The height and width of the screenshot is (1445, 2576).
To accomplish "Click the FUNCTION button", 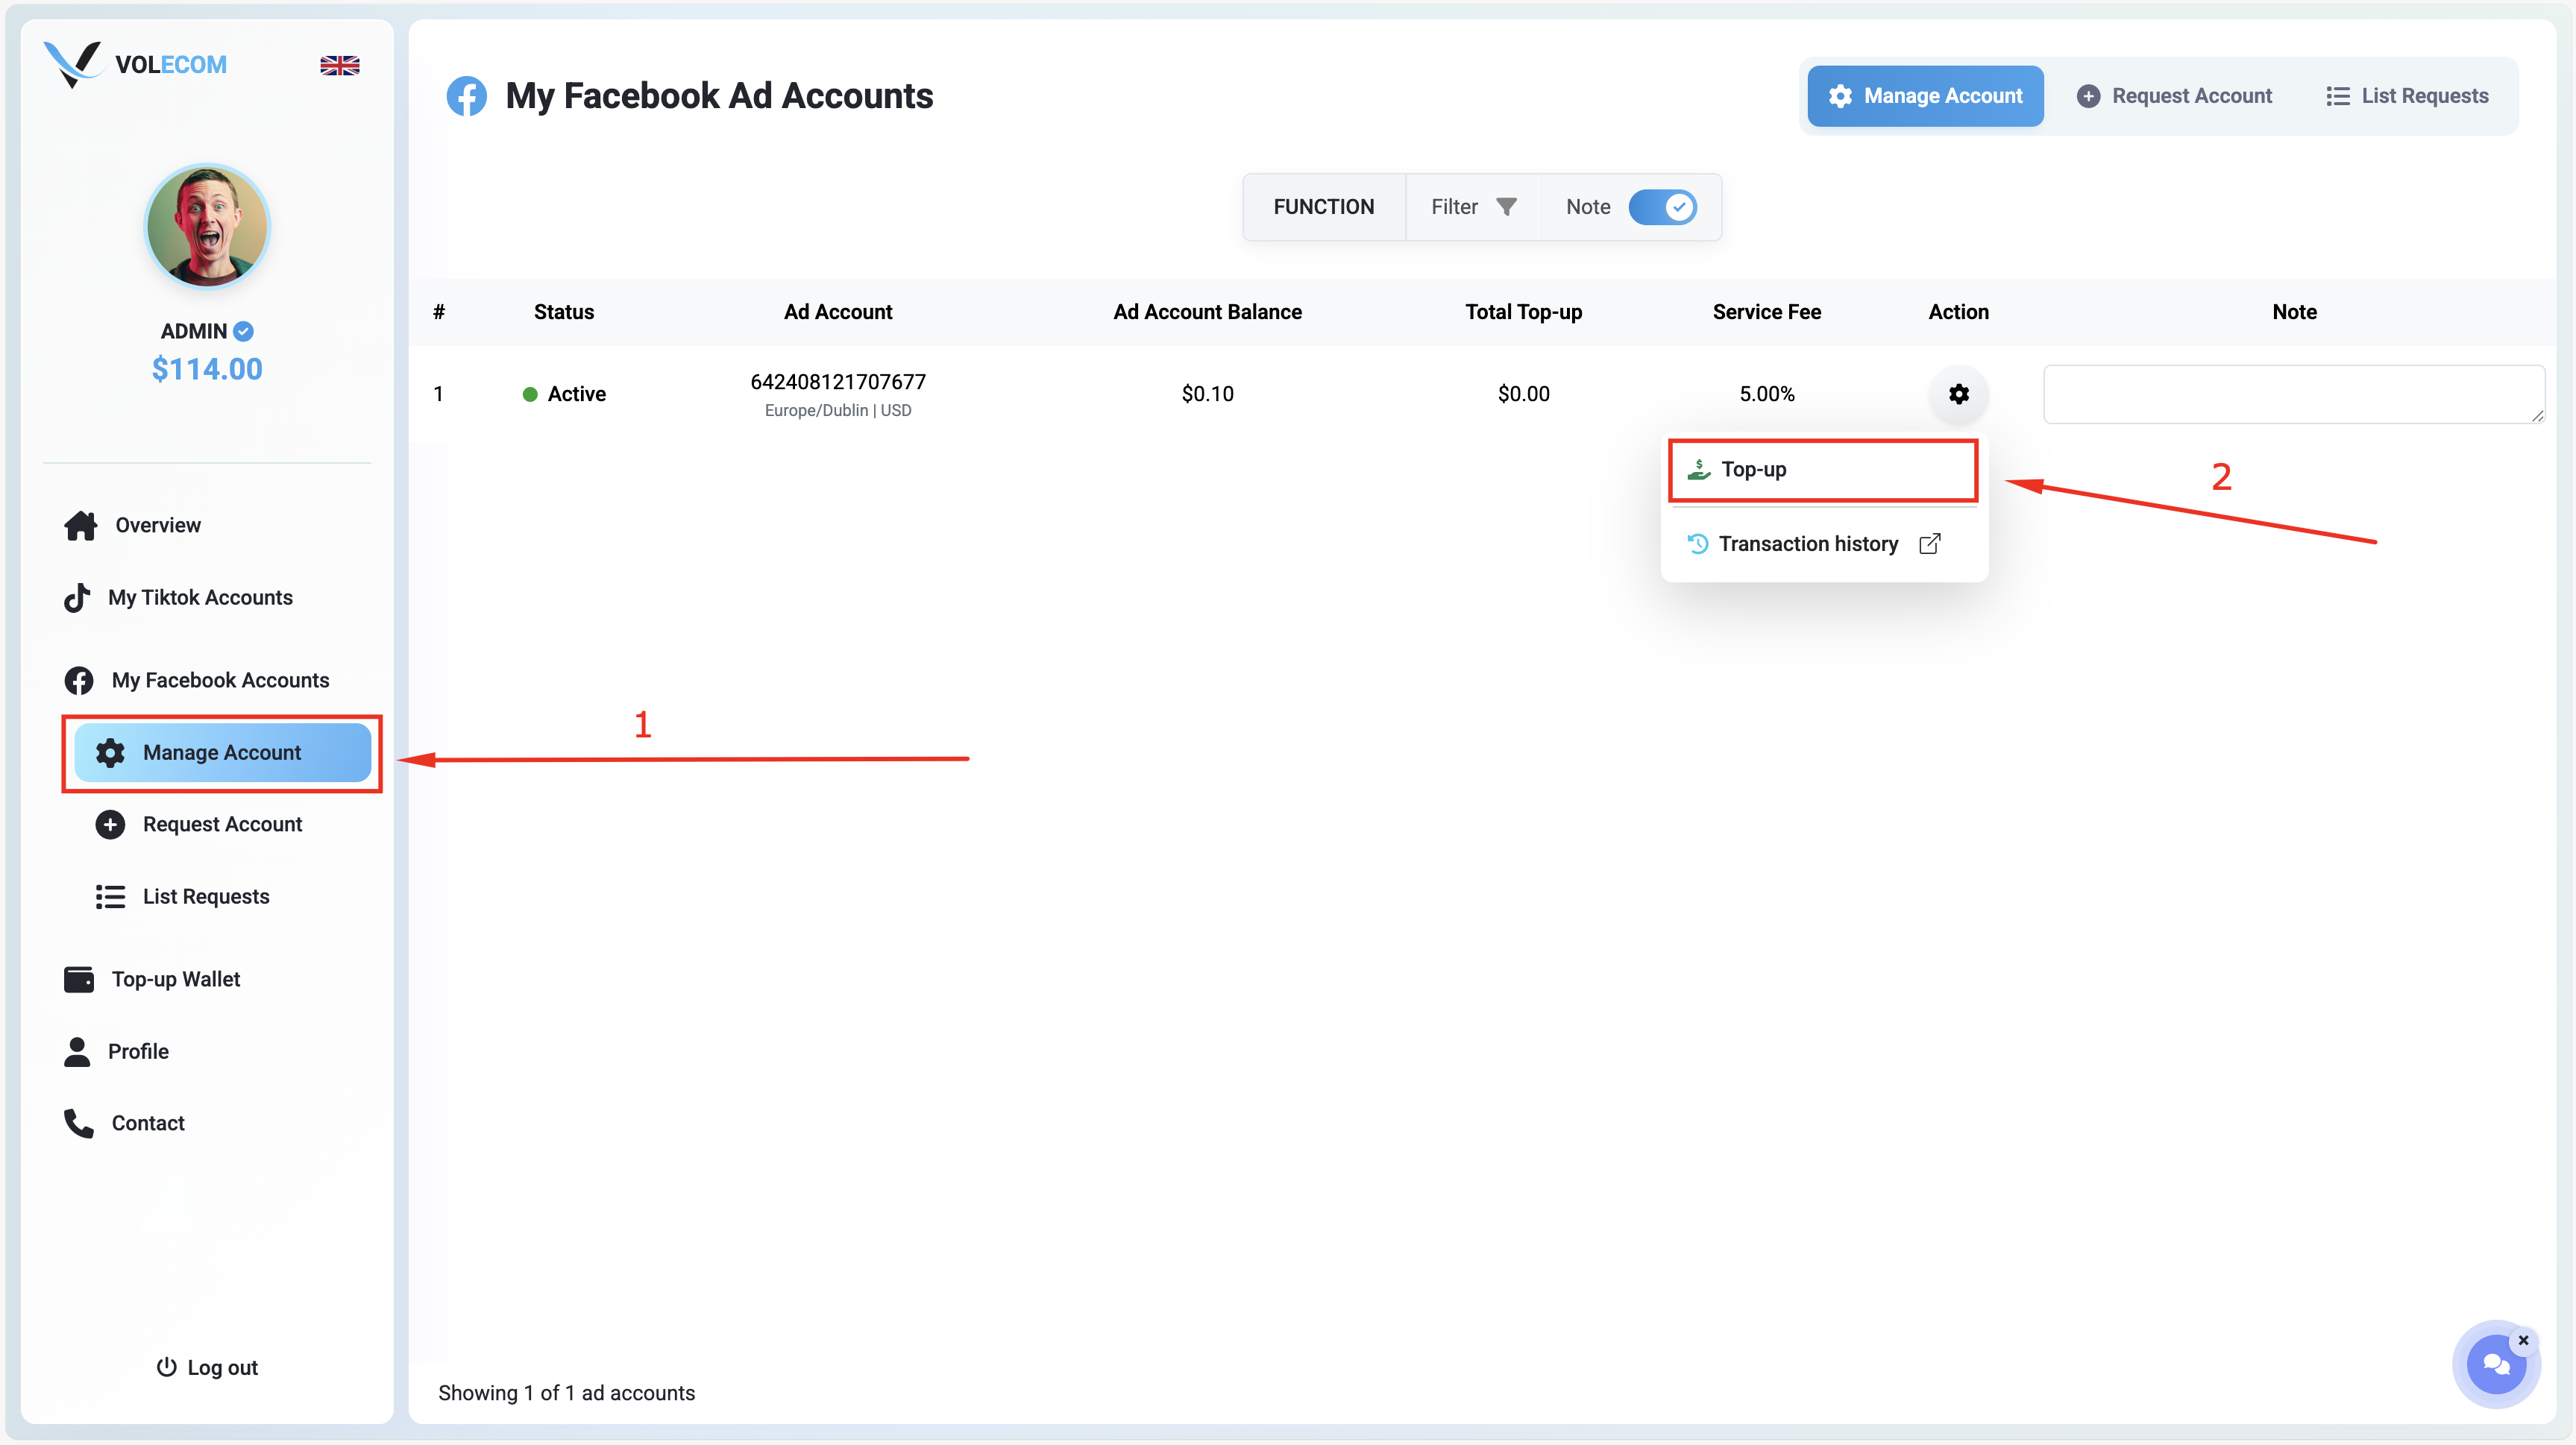I will [x=1323, y=207].
